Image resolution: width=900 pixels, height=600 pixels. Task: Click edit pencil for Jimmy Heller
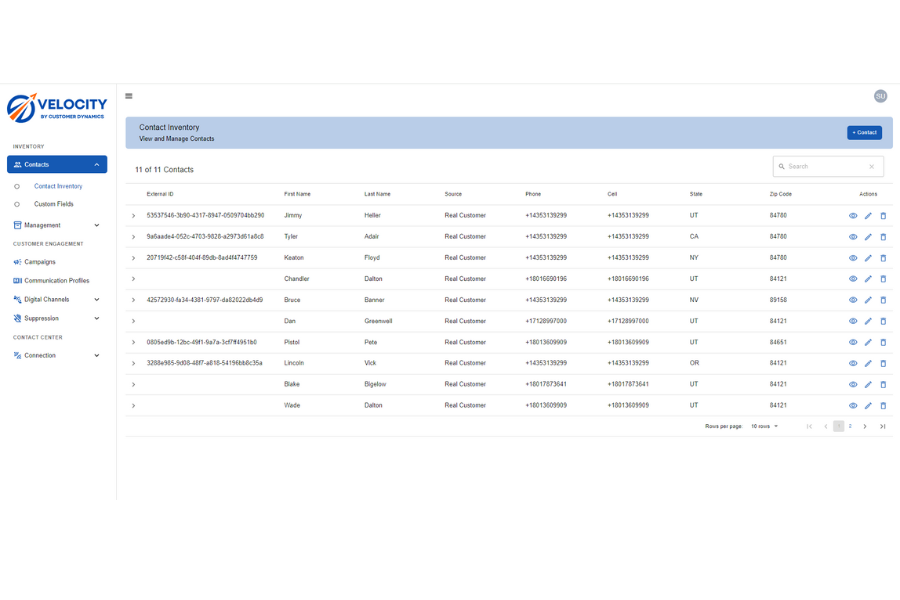click(868, 216)
